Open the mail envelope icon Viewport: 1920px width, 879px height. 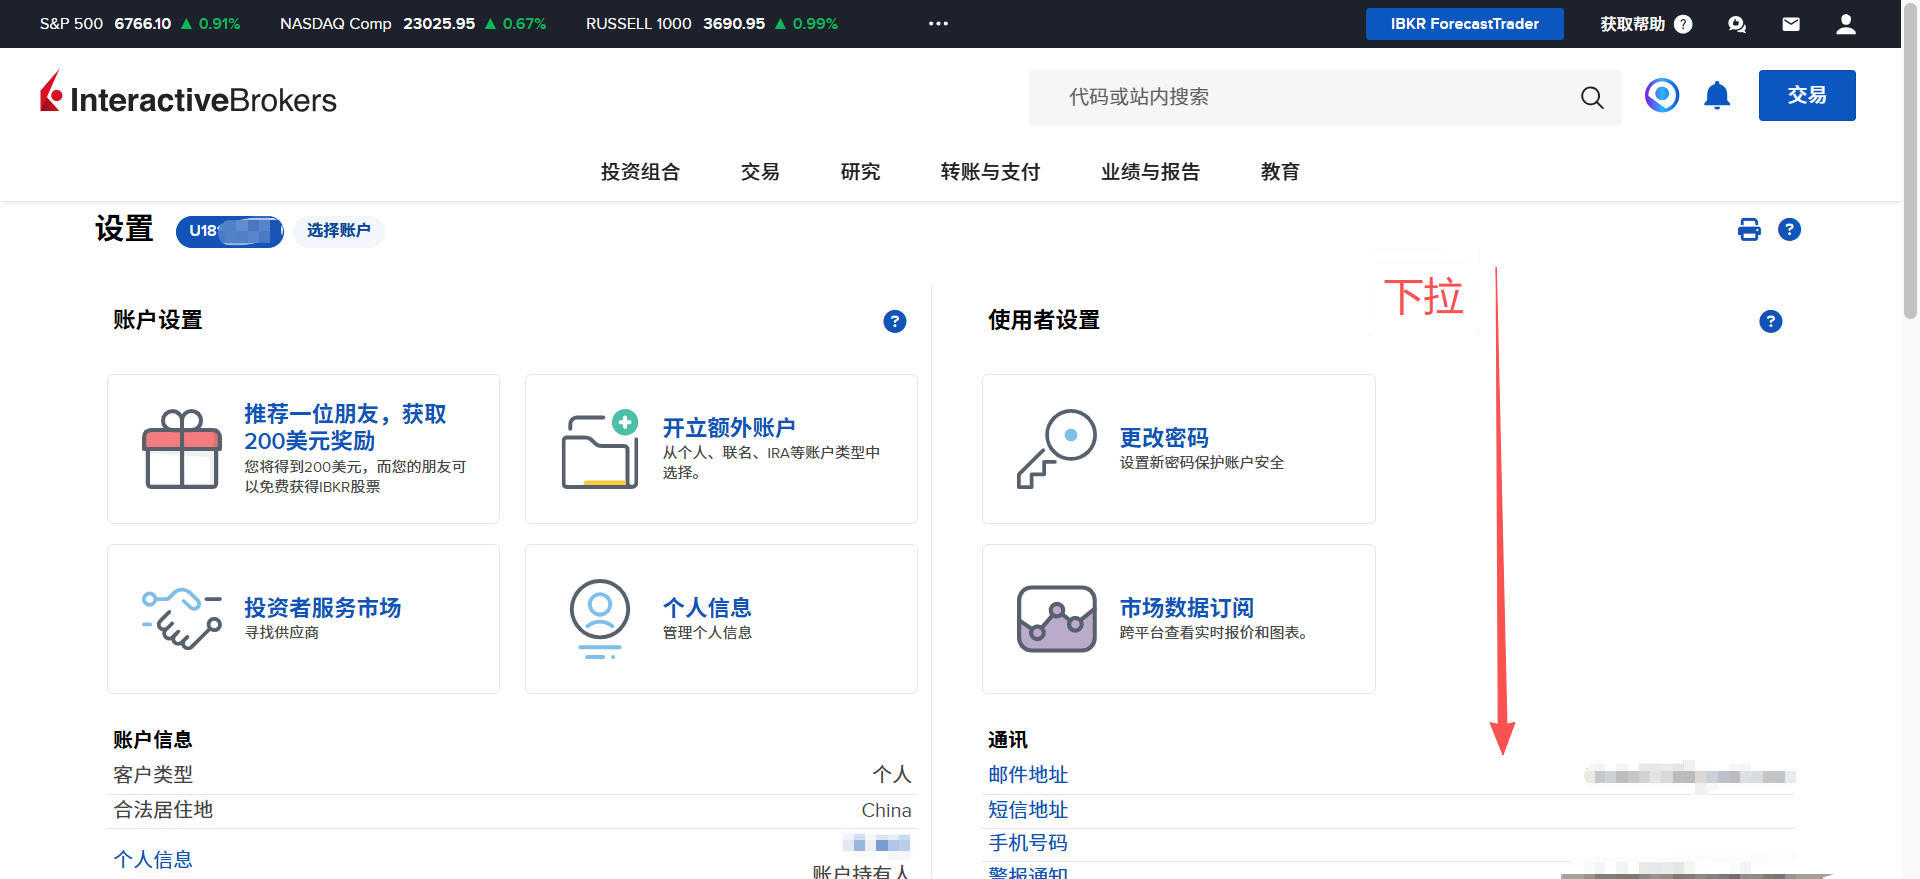pos(1791,24)
